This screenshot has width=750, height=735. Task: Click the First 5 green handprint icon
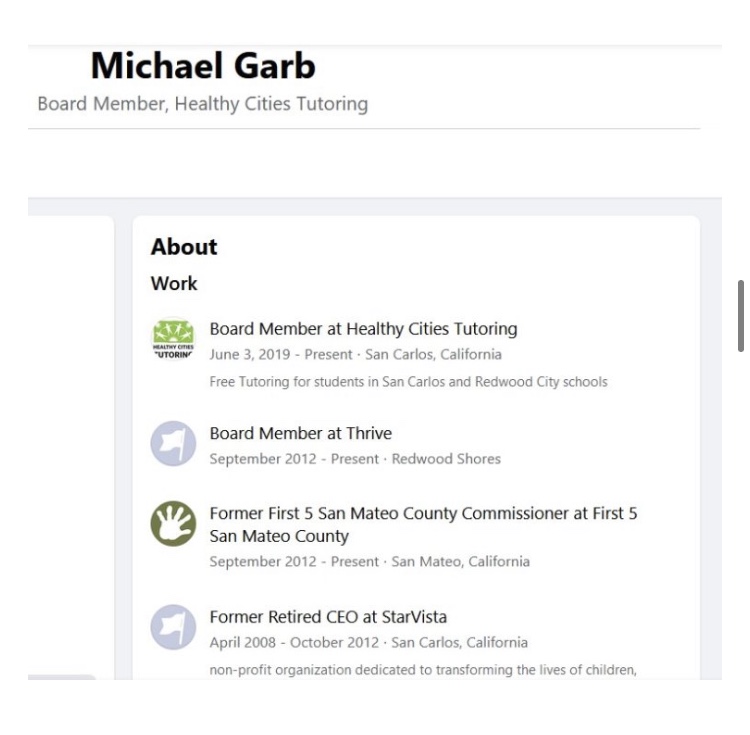173,523
